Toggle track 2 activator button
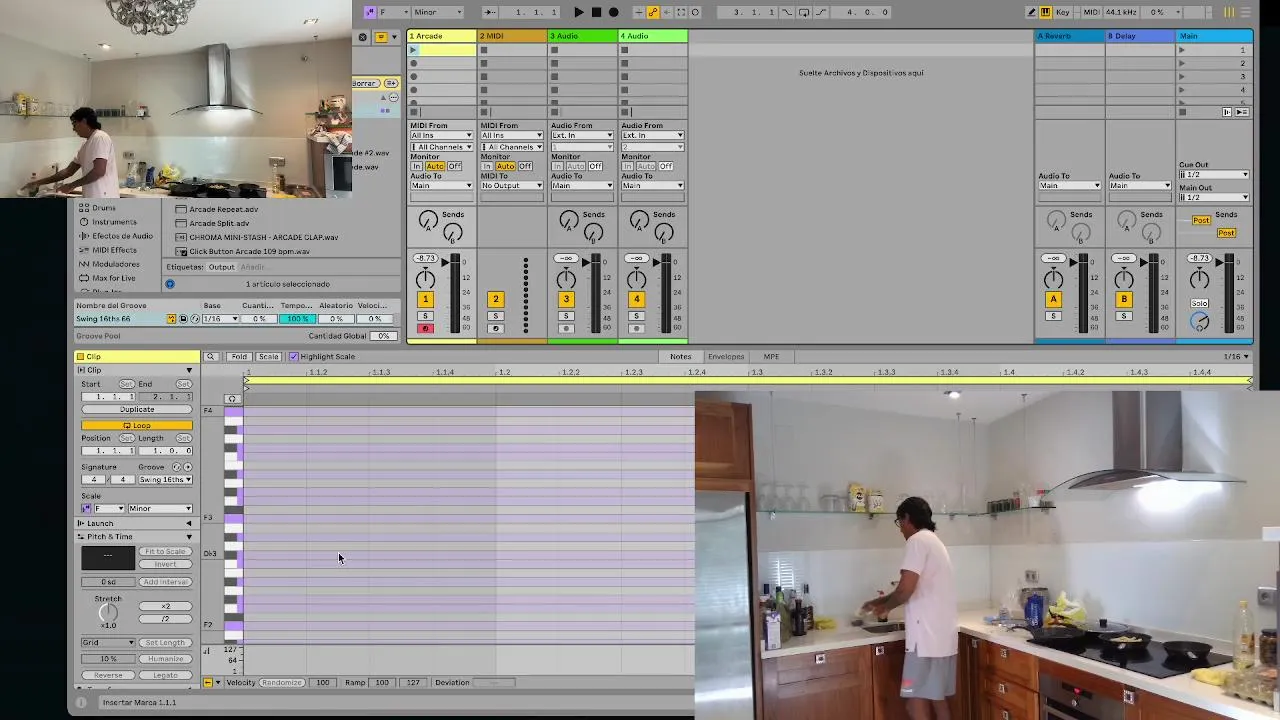 495,299
